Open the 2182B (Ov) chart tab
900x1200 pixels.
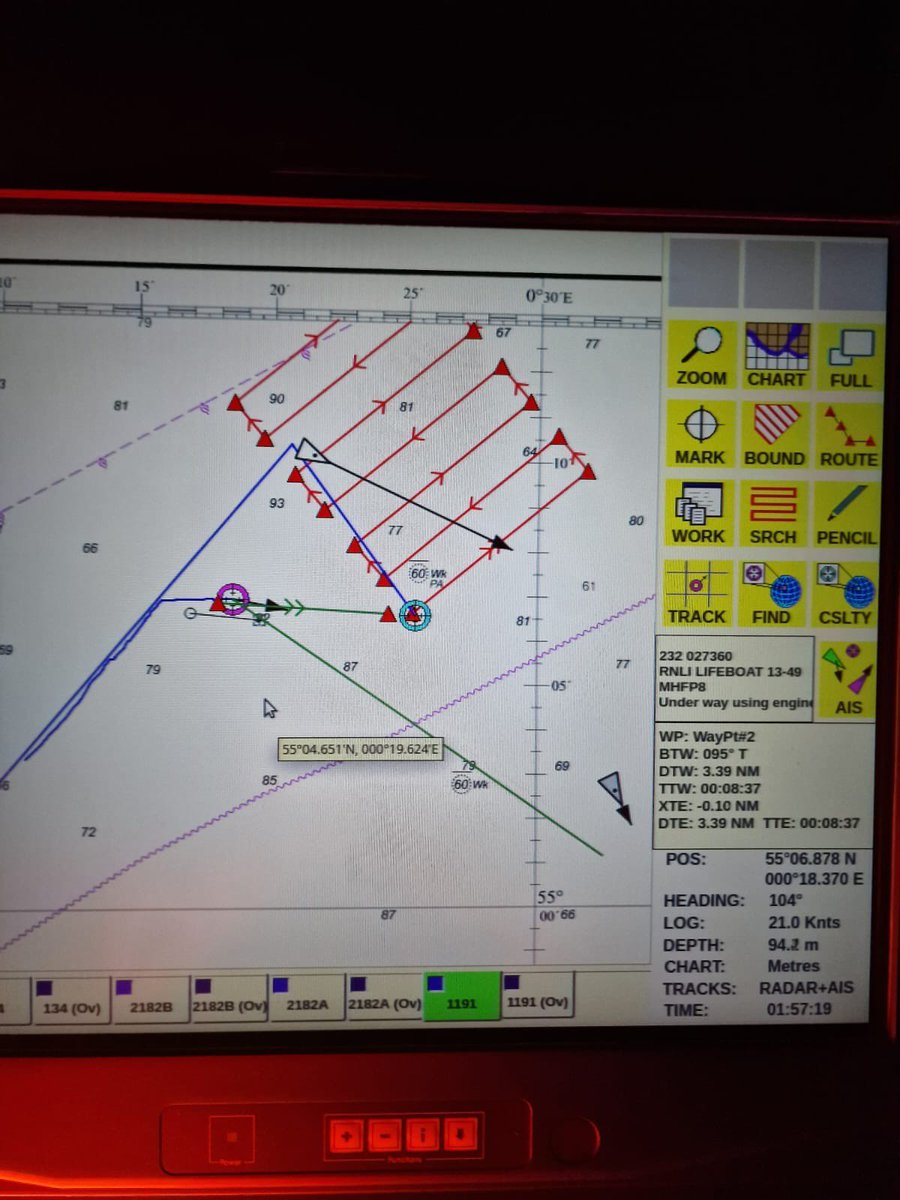(x=229, y=997)
